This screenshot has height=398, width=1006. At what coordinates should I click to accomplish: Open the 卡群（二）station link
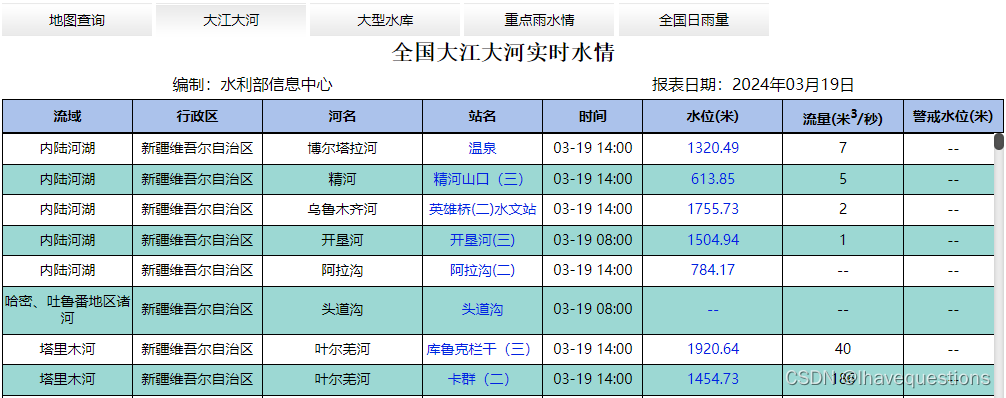[x=479, y=379]
